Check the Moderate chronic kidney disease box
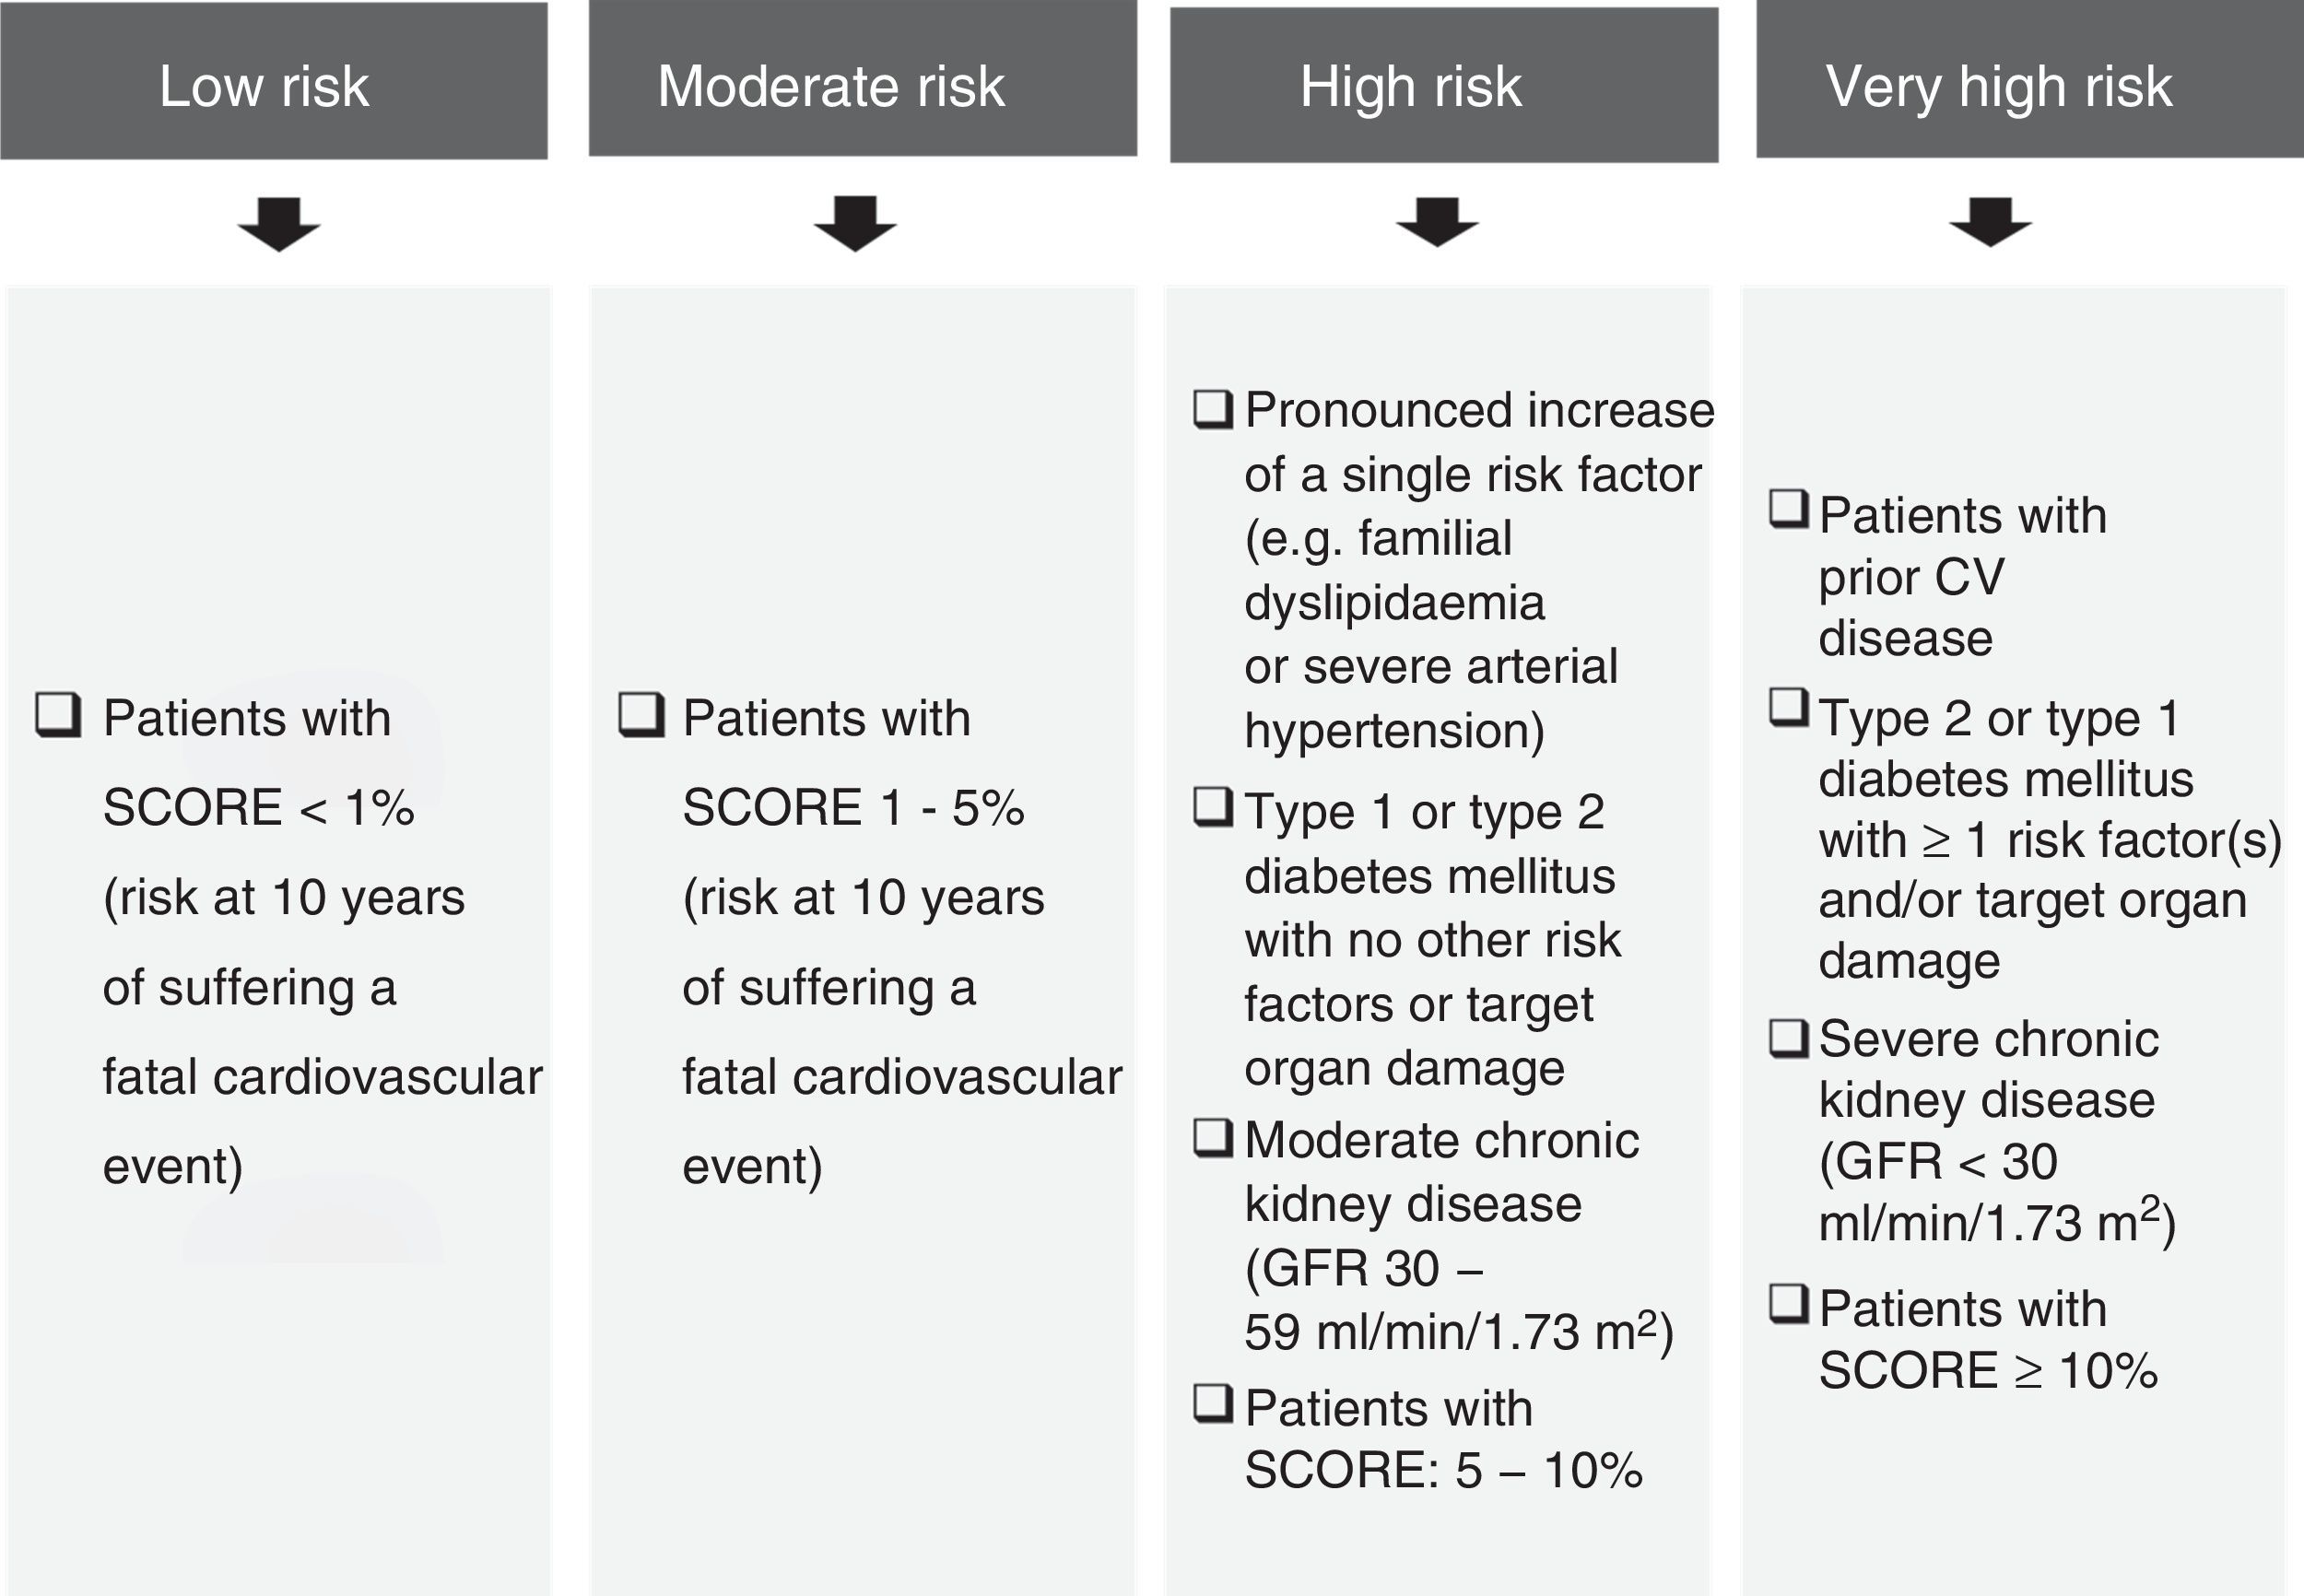 1213,1137
